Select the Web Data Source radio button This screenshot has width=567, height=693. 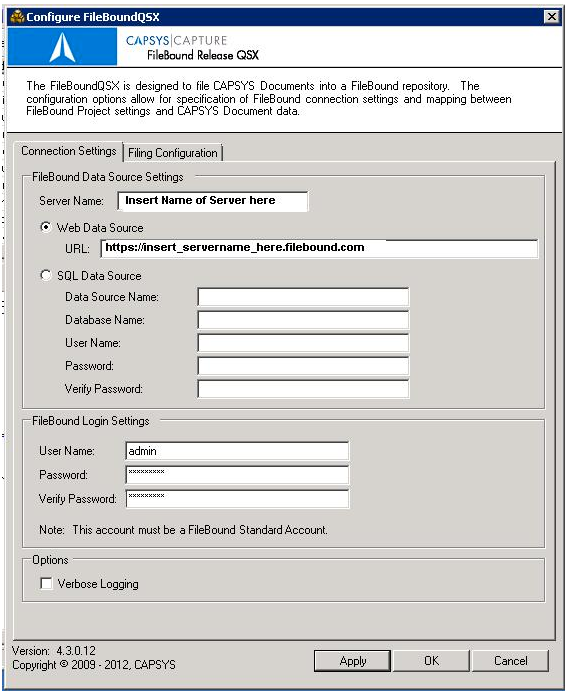point(46,227)
